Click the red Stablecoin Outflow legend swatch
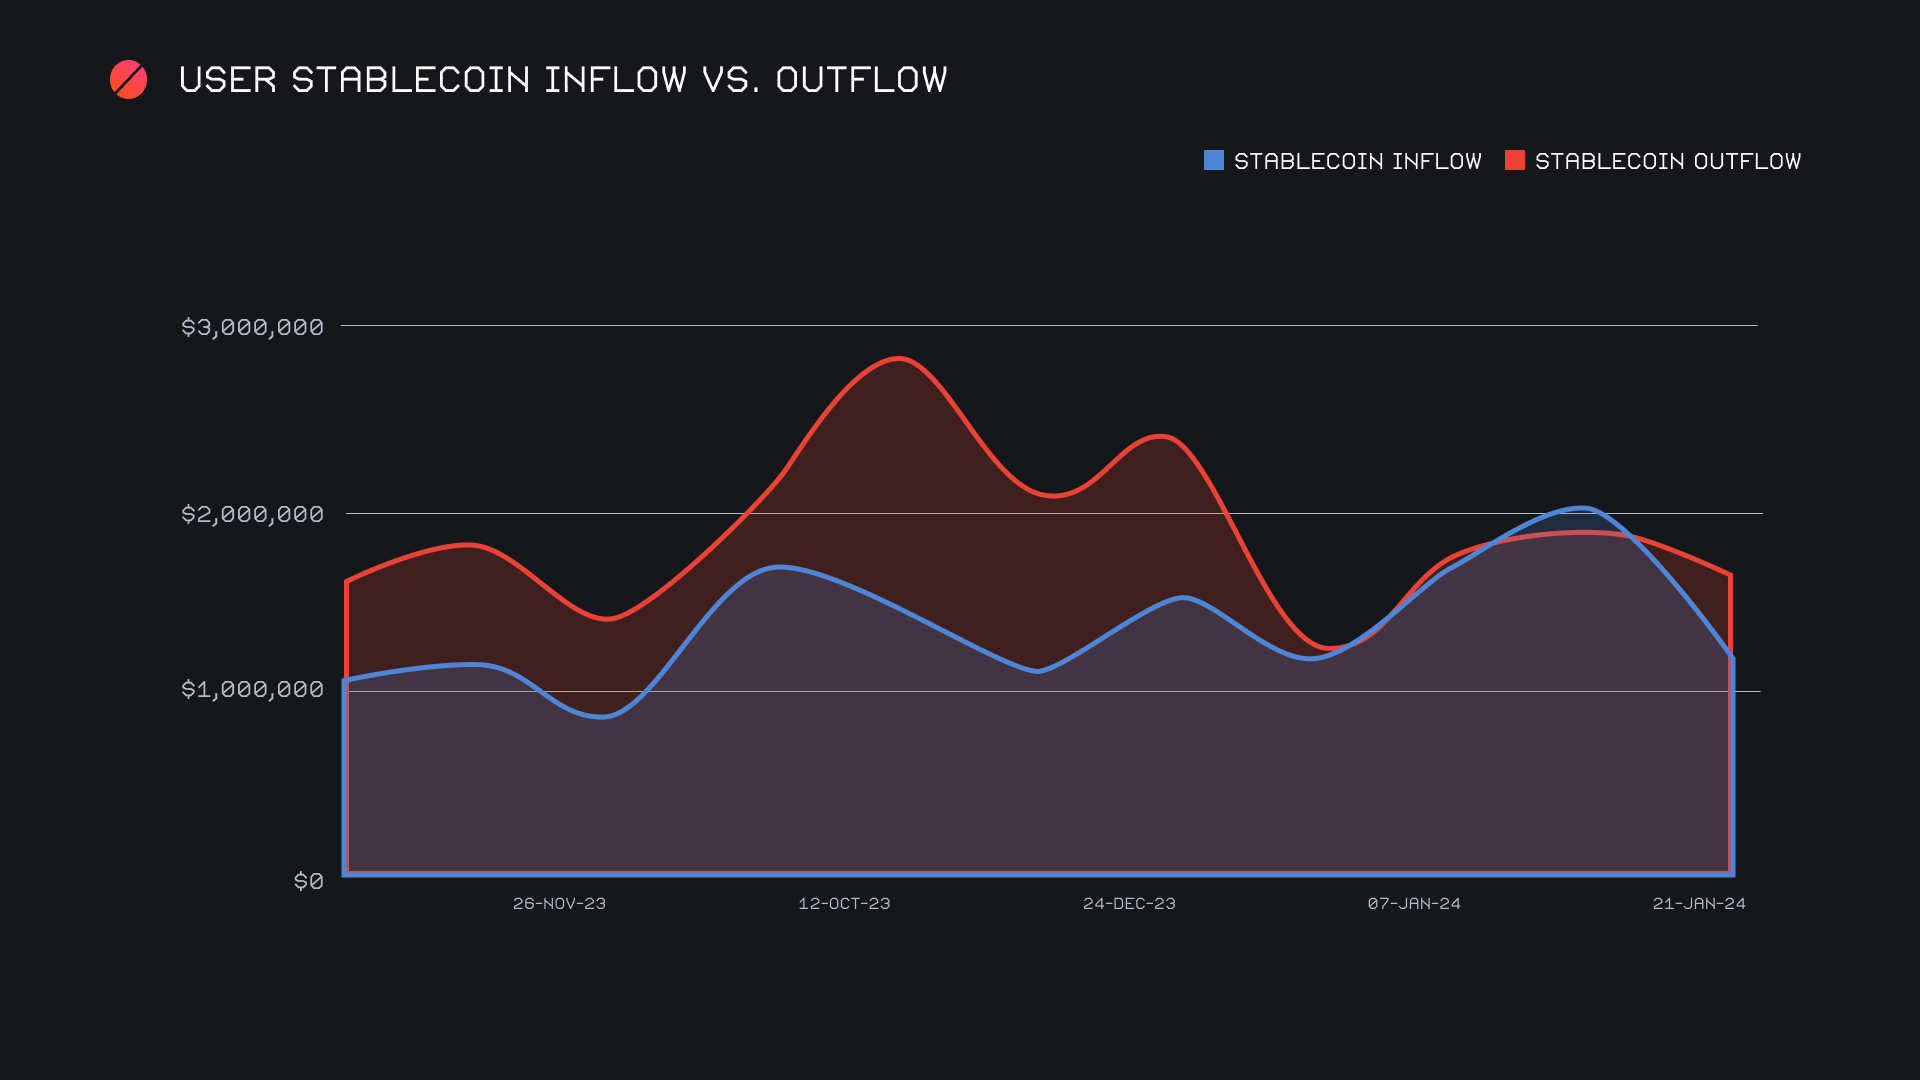Viewport: 1920px width, 1080px height. pyautogui.click(x=1514, y=160)
